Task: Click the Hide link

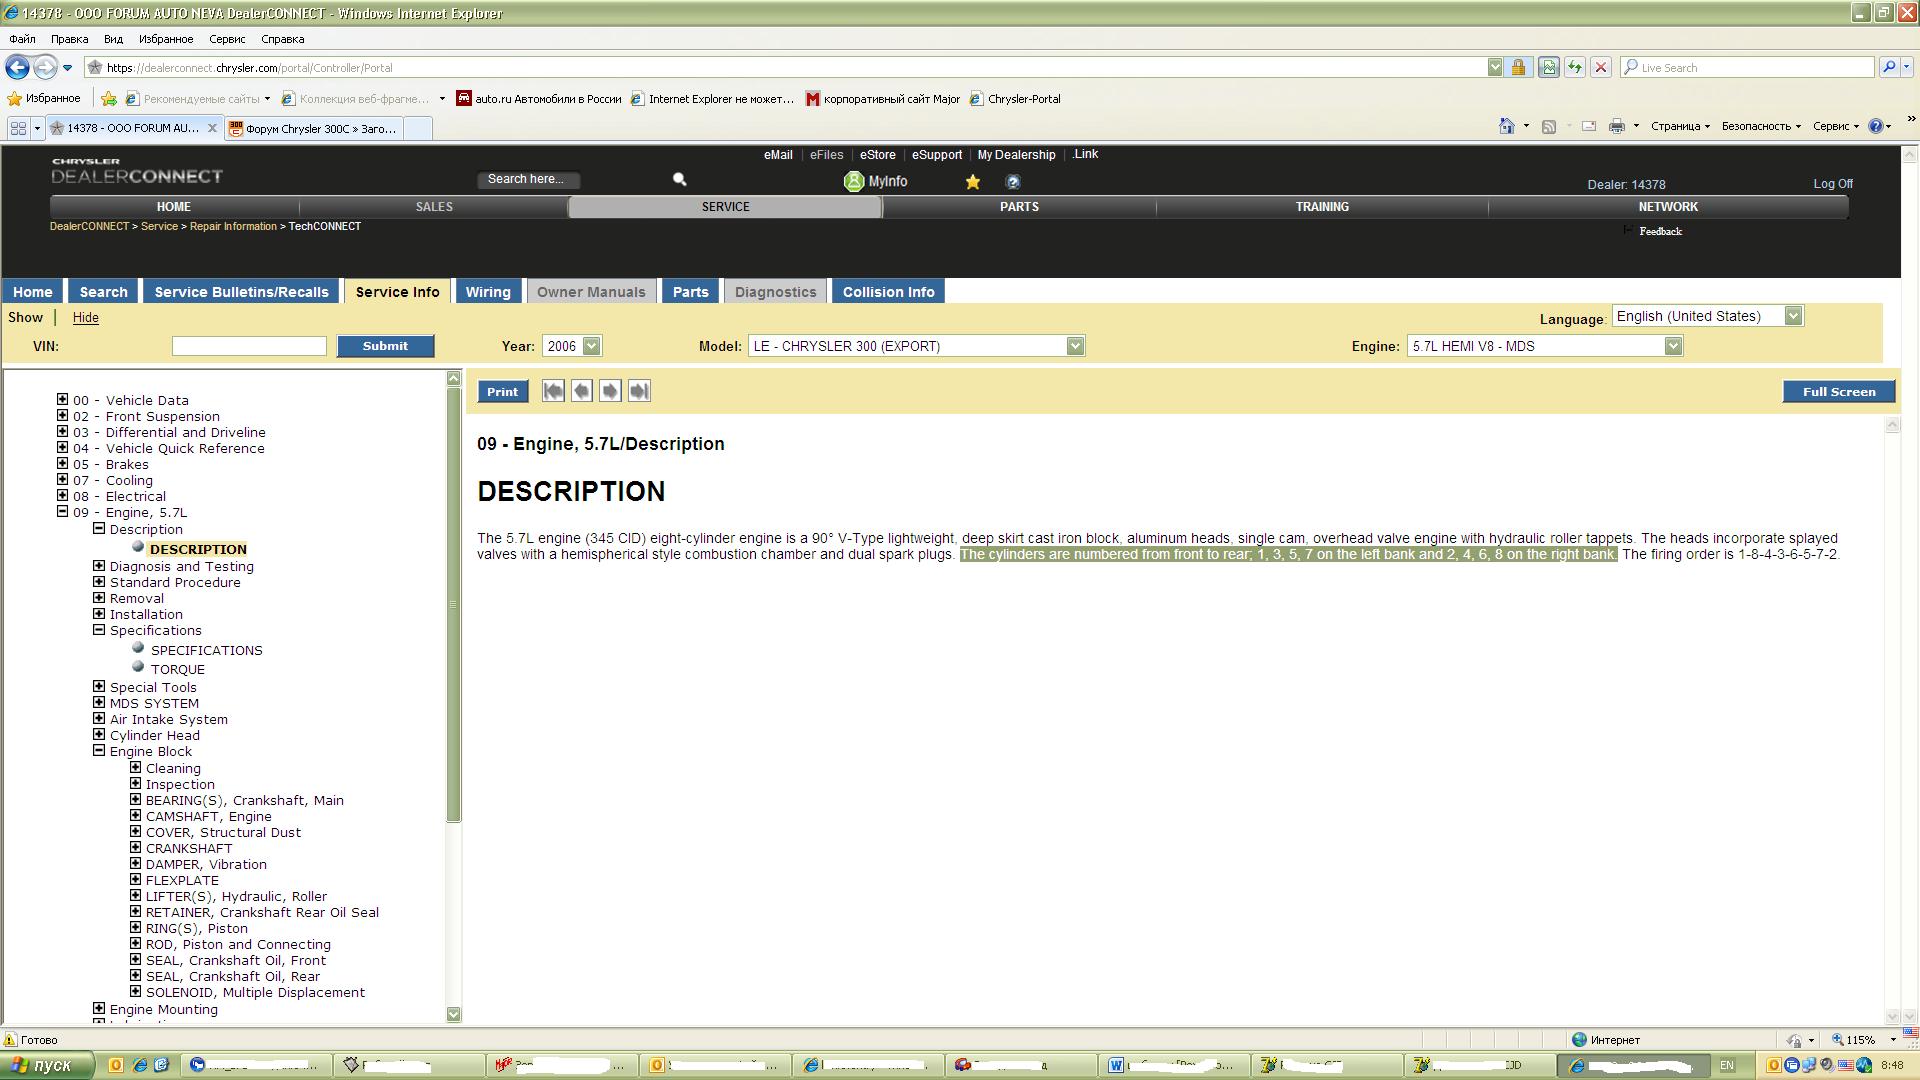Action: [x=86, y=317]
